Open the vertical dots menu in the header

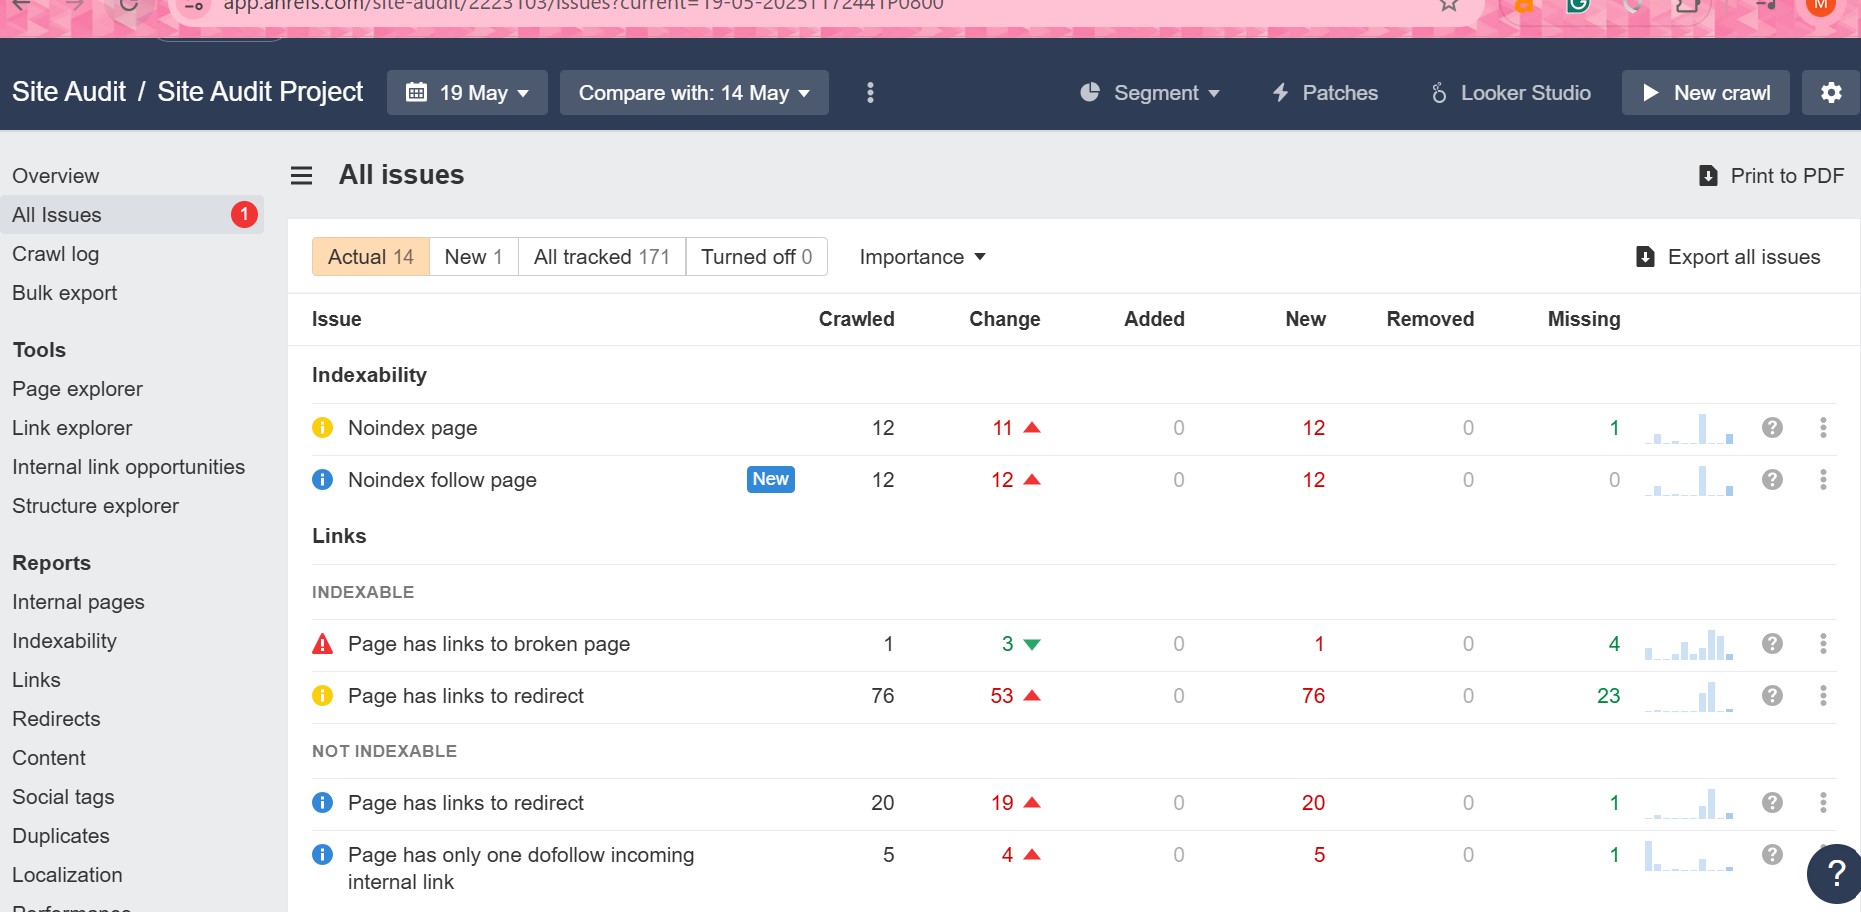[x=870, y=93]
